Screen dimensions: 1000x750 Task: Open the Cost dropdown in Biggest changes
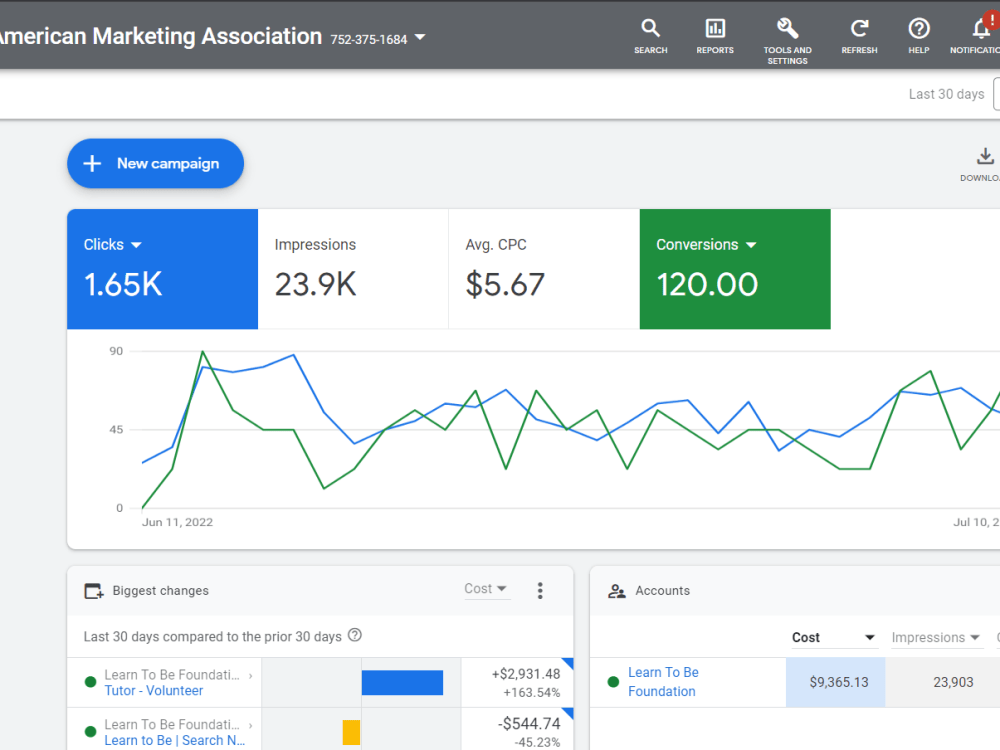[x=485, y=589]
